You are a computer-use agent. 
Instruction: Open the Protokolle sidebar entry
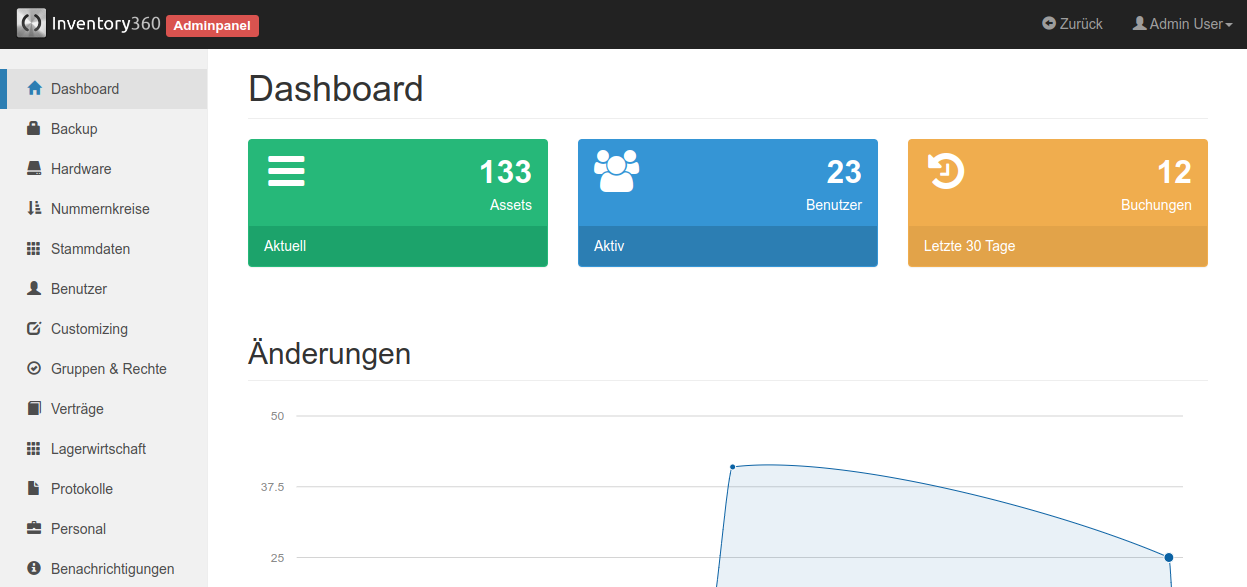(x=82, y=489)
